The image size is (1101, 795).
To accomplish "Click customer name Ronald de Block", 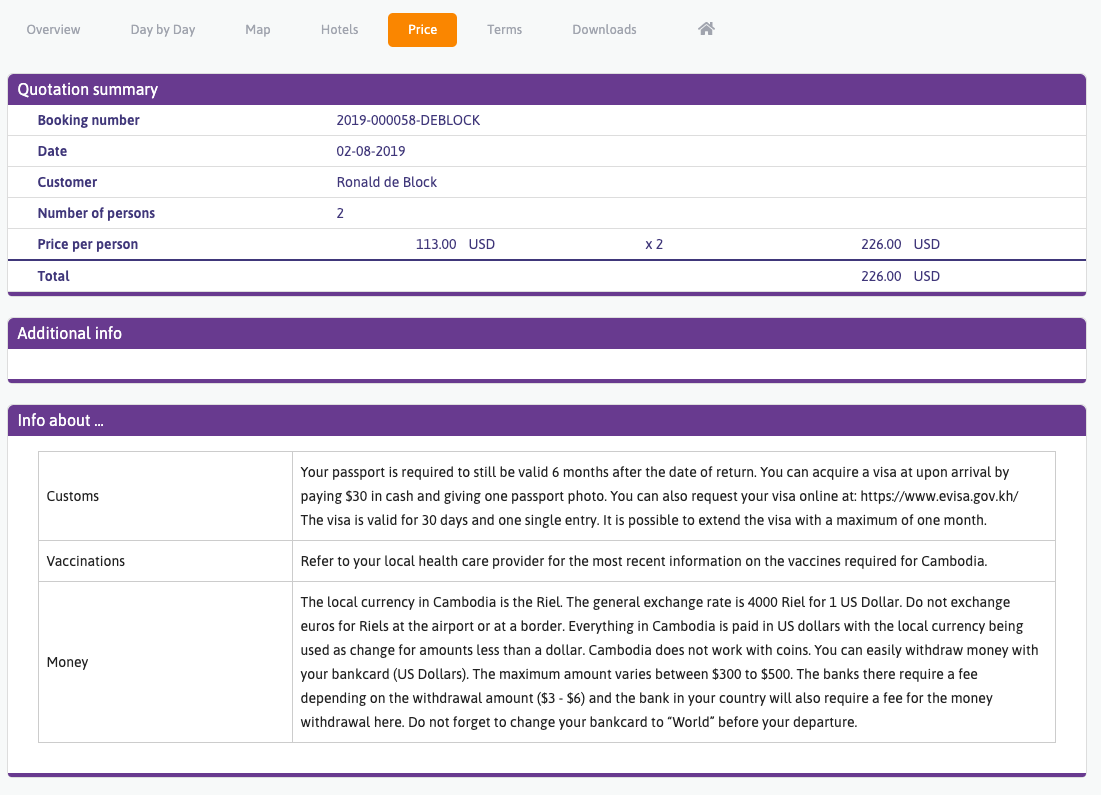I will tap(386, 182).
